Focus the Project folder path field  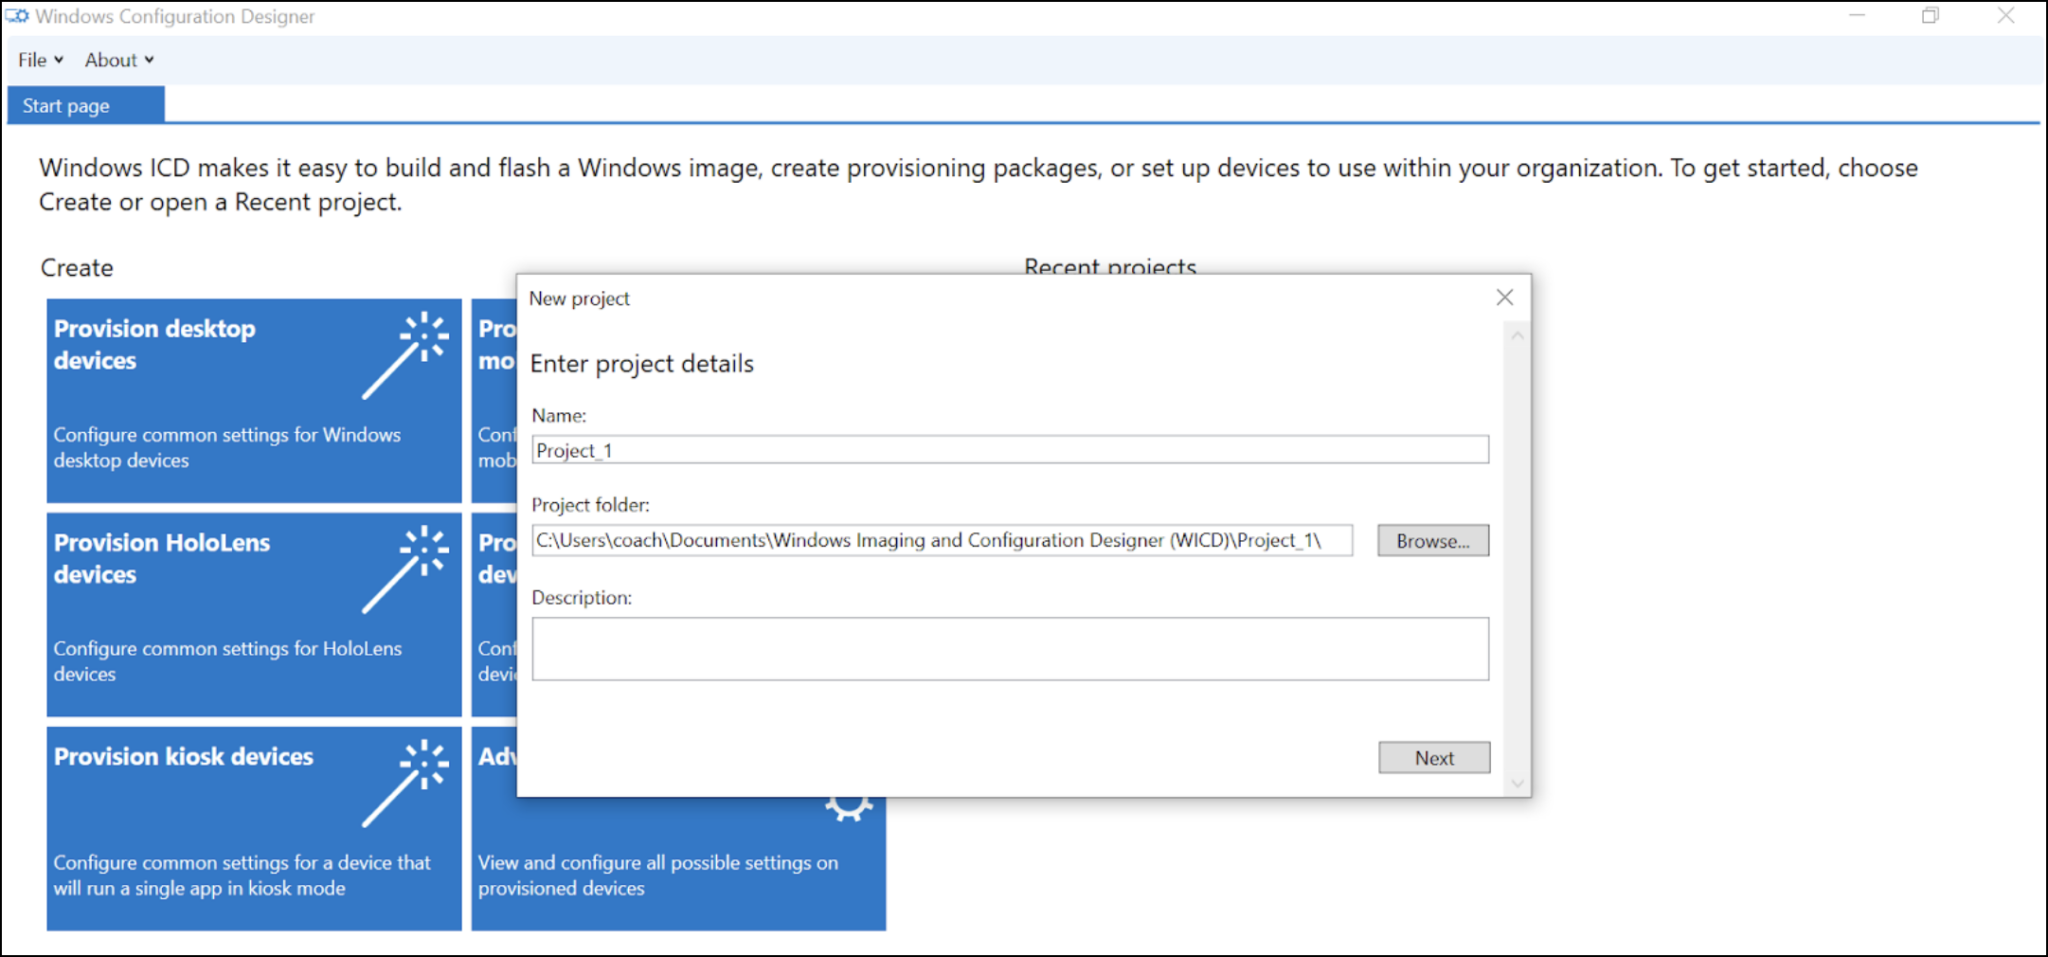point(942,540)
